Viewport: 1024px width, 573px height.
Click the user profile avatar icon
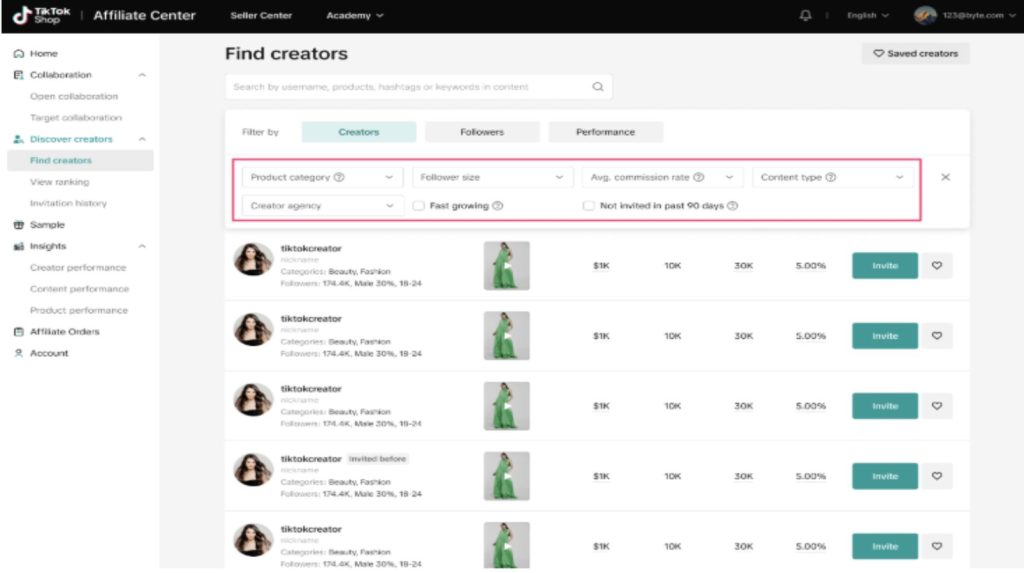tap(925, 16)
